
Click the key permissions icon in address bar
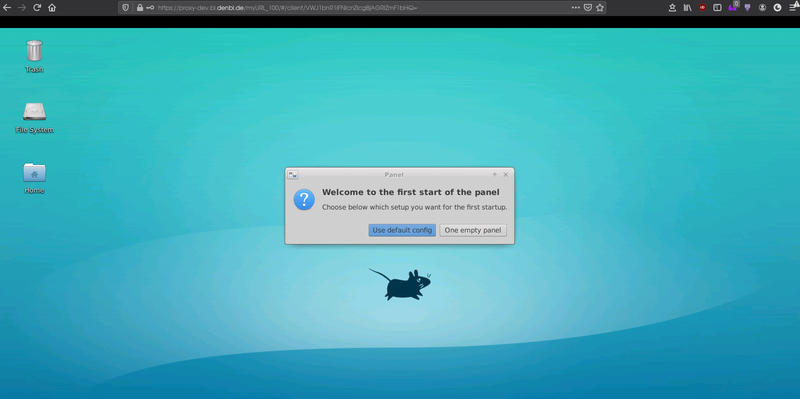click(150, 8)
